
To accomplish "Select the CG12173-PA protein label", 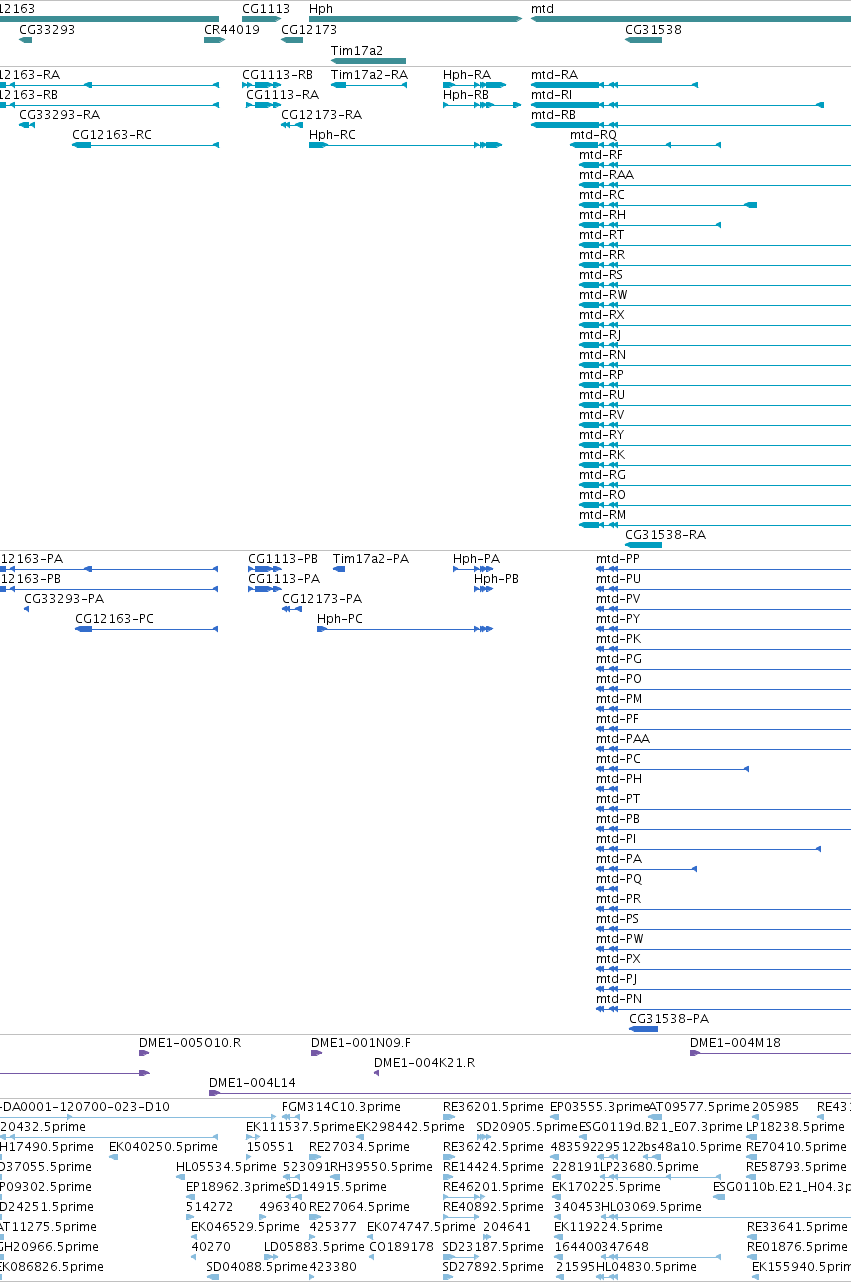I will [x=322, y=599].
